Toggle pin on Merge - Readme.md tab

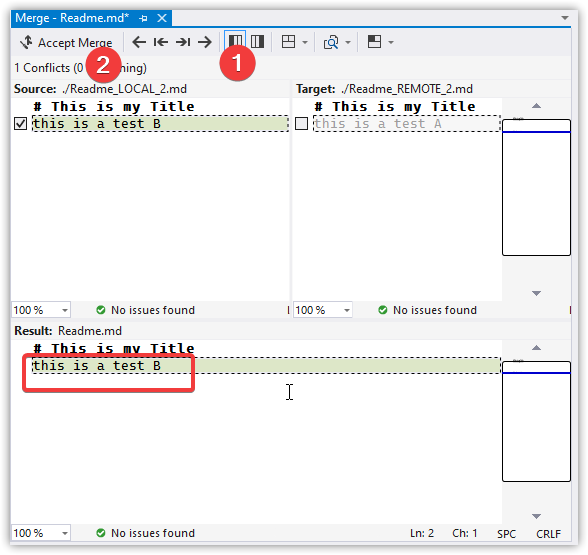pyautogui.click(x=143, y=18)
